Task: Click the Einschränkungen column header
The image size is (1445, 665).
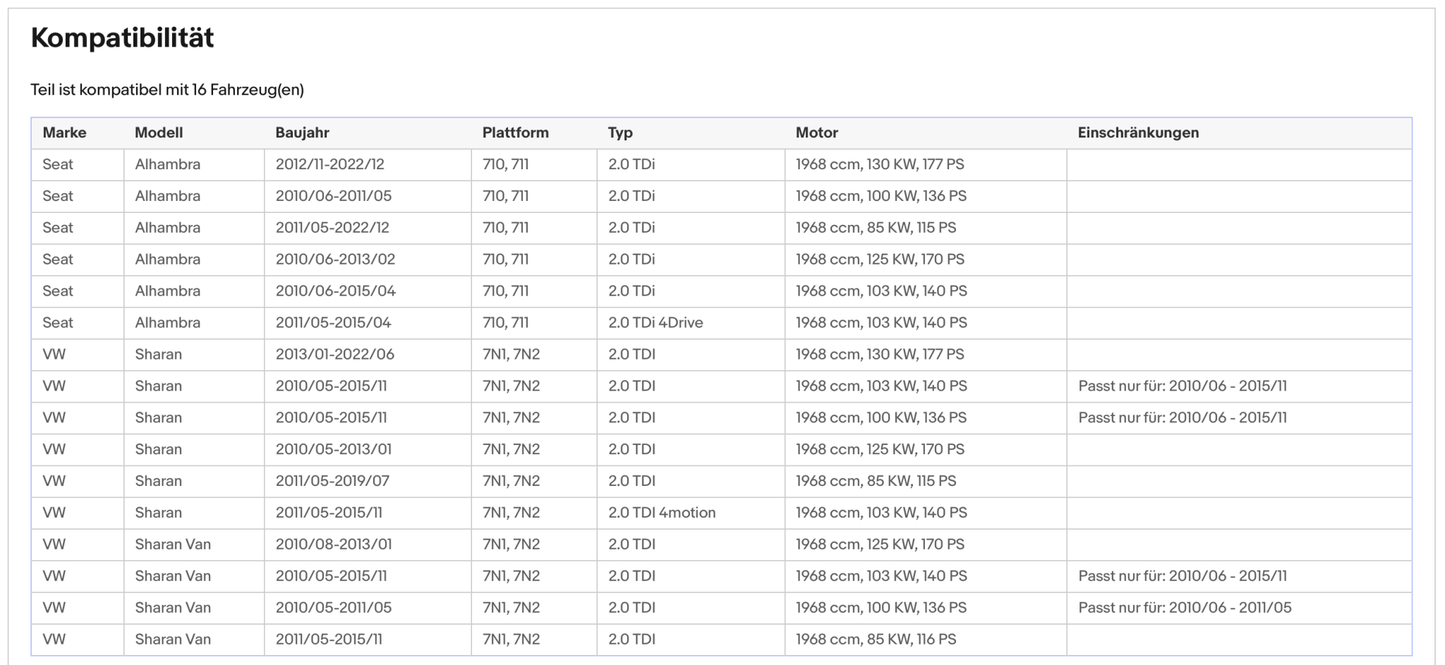Action: tap(1138, 133)
